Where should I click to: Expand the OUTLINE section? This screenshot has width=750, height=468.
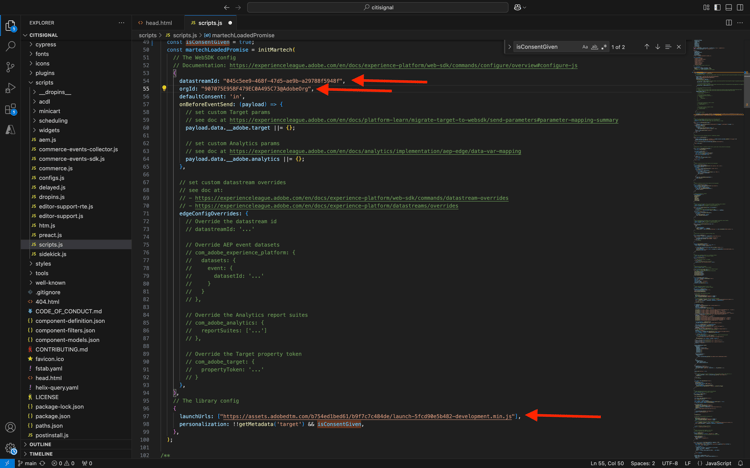(40, 444)
